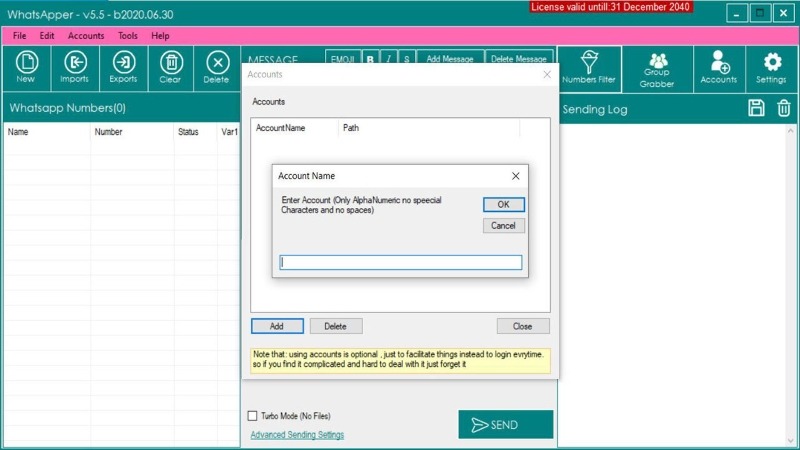Clear sending log using trash icon
The image size is (800, 450).
(784, 109)
